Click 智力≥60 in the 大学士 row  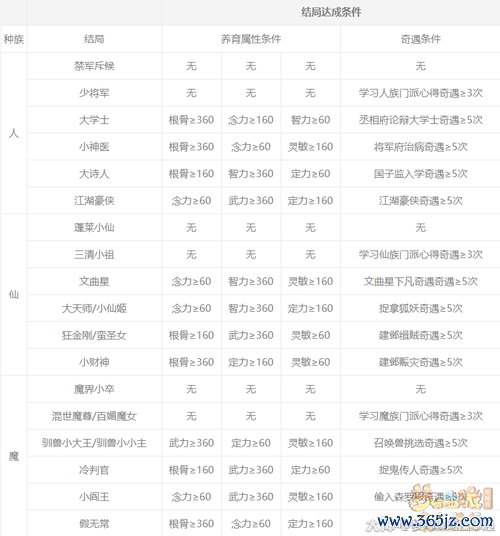pyautogui.click(x=310, y=120)
